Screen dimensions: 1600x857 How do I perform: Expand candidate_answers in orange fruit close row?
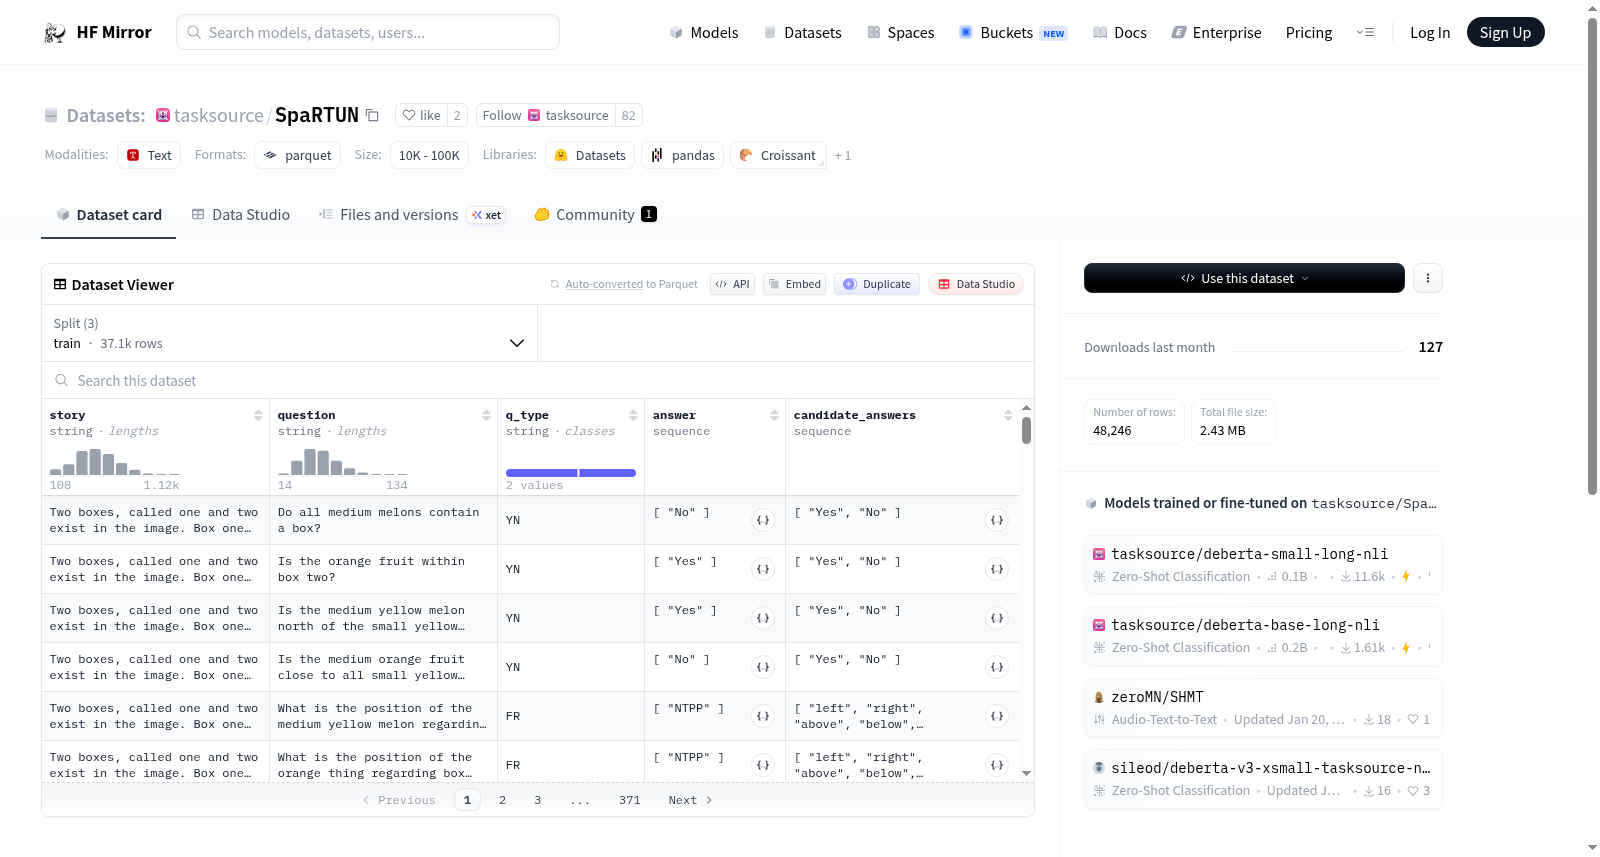point(997,667)
